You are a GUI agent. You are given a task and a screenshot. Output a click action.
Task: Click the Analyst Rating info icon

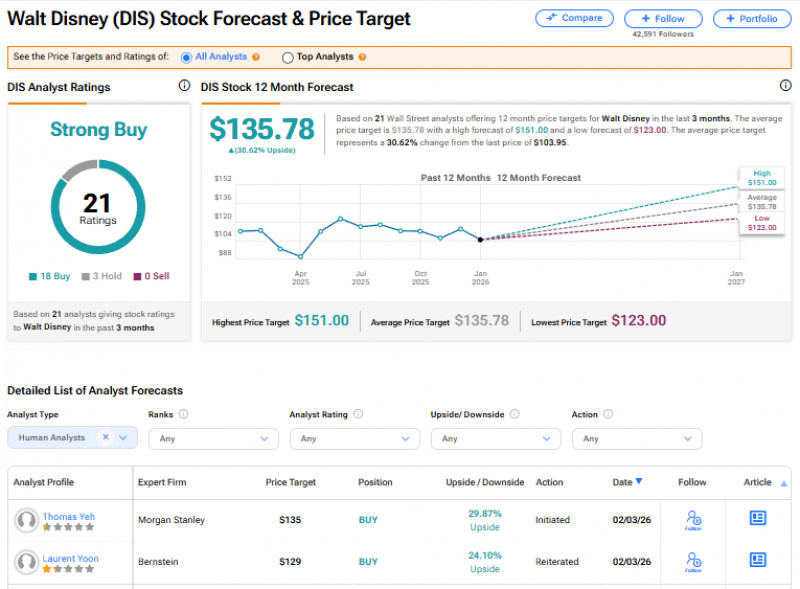pyautogui.click(x=358, y=414)
